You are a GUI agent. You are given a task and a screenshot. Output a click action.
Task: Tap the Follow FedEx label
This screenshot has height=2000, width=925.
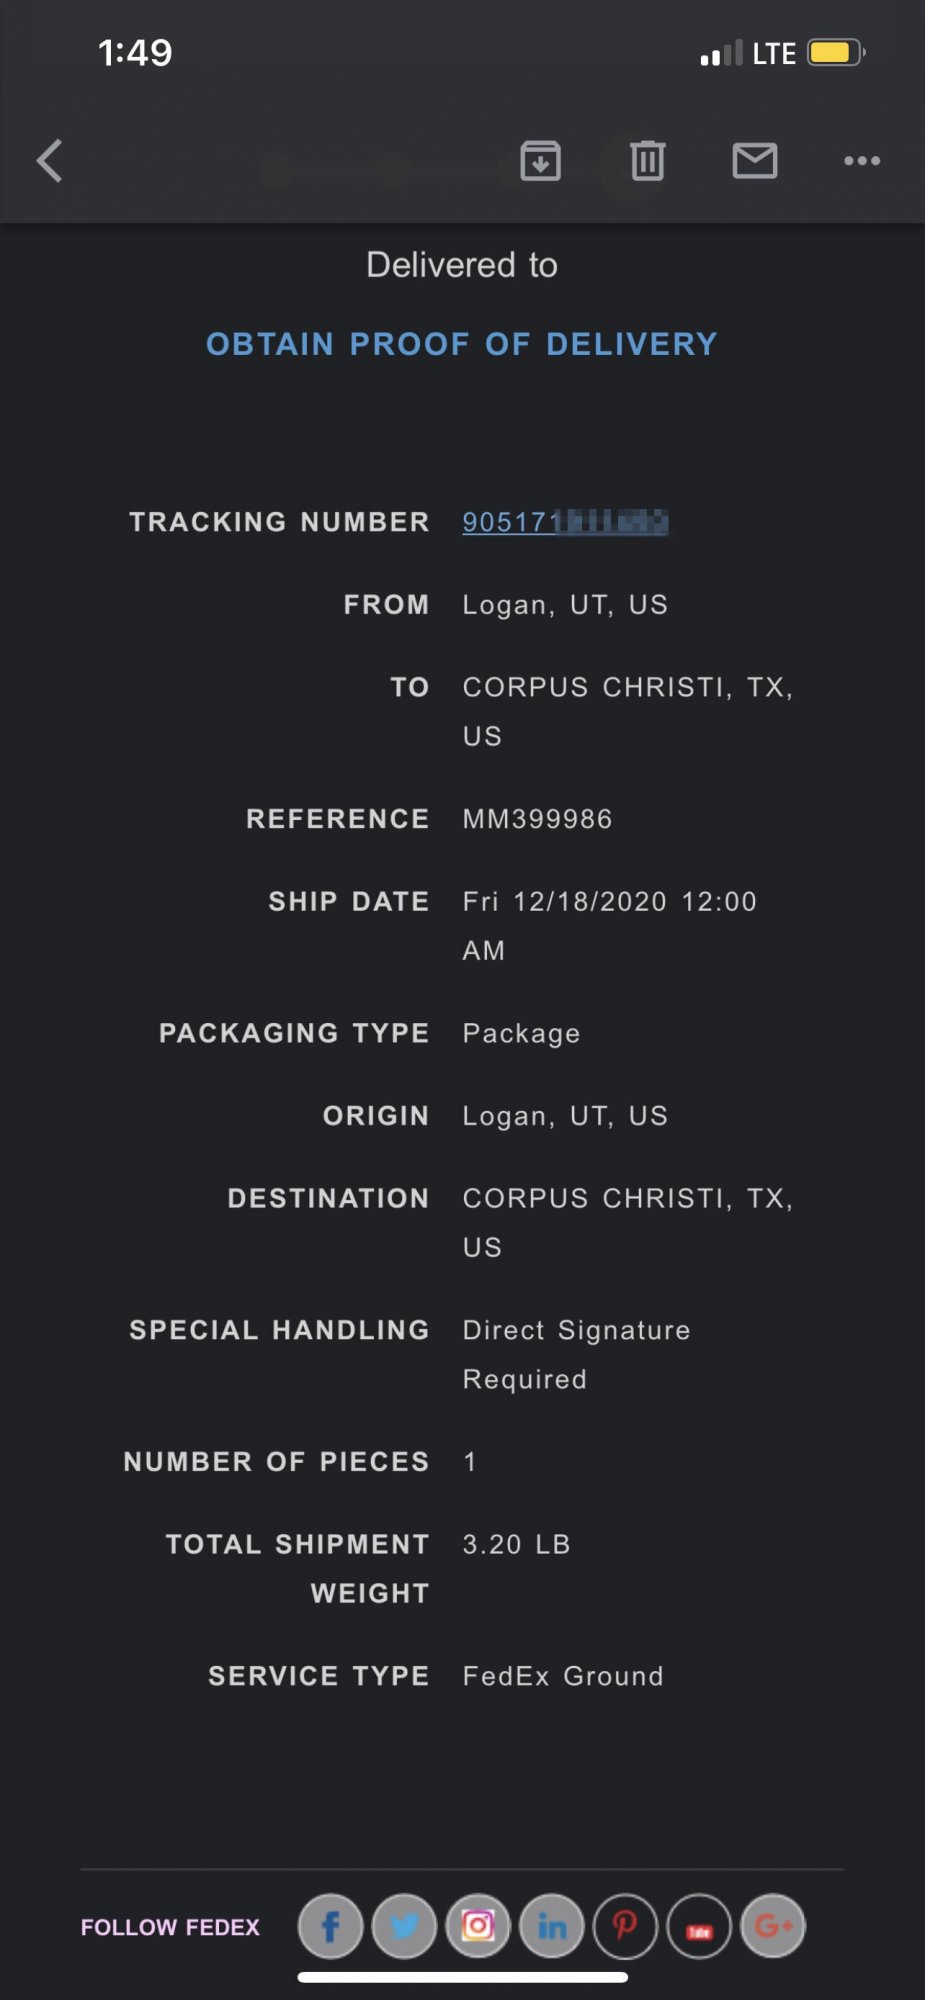pos(170,1927)
